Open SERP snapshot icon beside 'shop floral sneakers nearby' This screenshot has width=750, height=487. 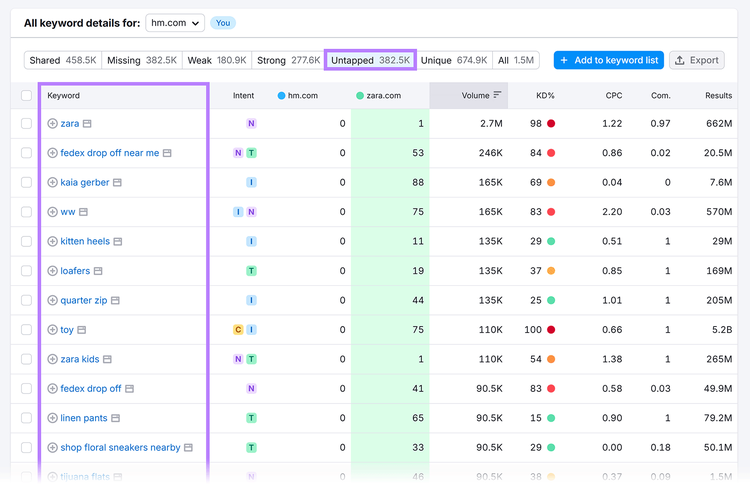[188, 448]
